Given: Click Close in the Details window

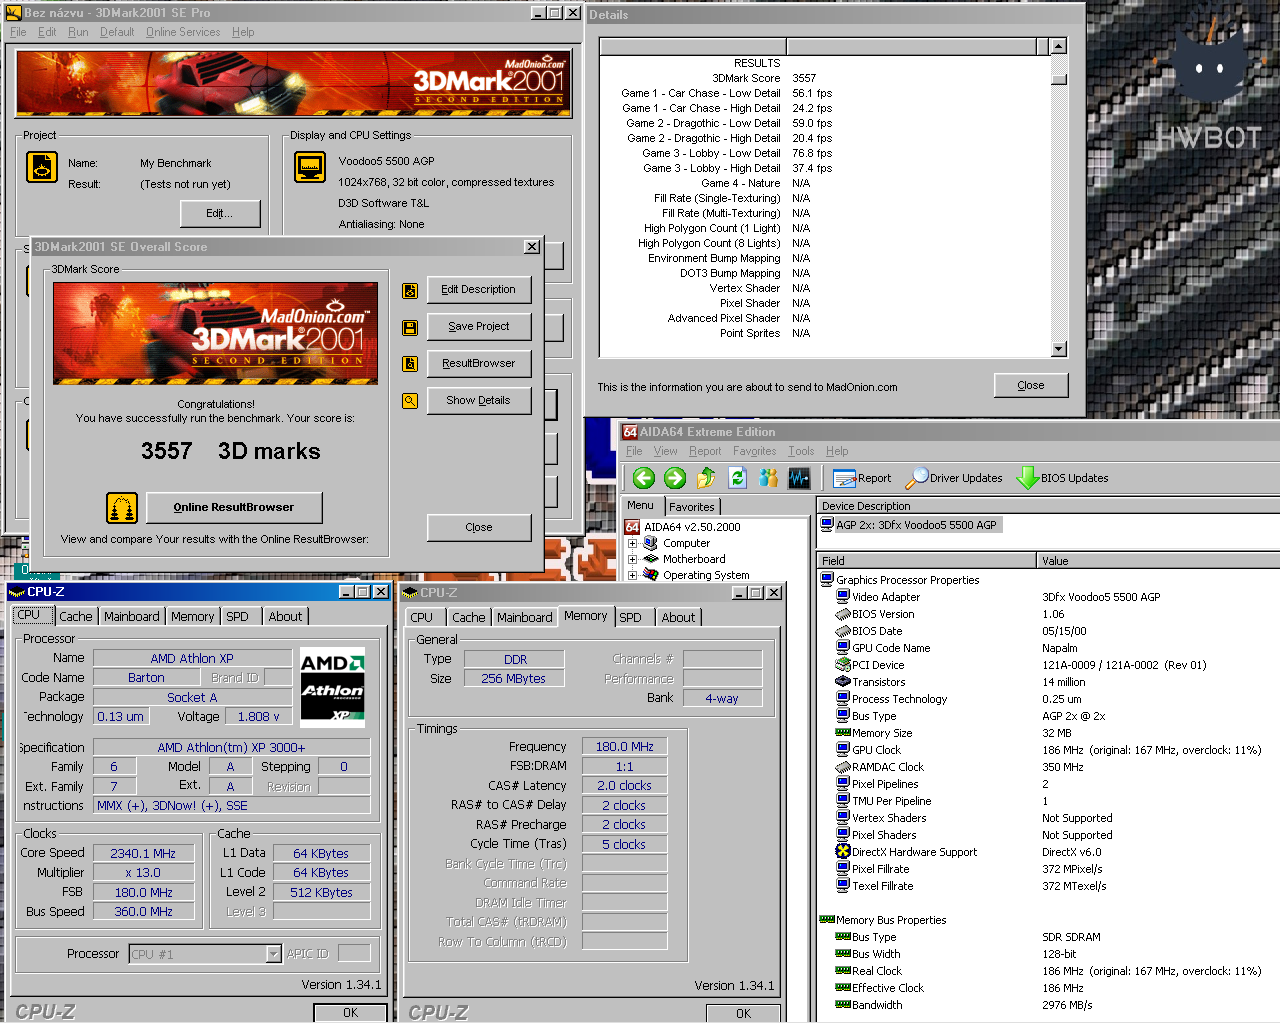Looking at the screenshot, I should click(1031, 386).
